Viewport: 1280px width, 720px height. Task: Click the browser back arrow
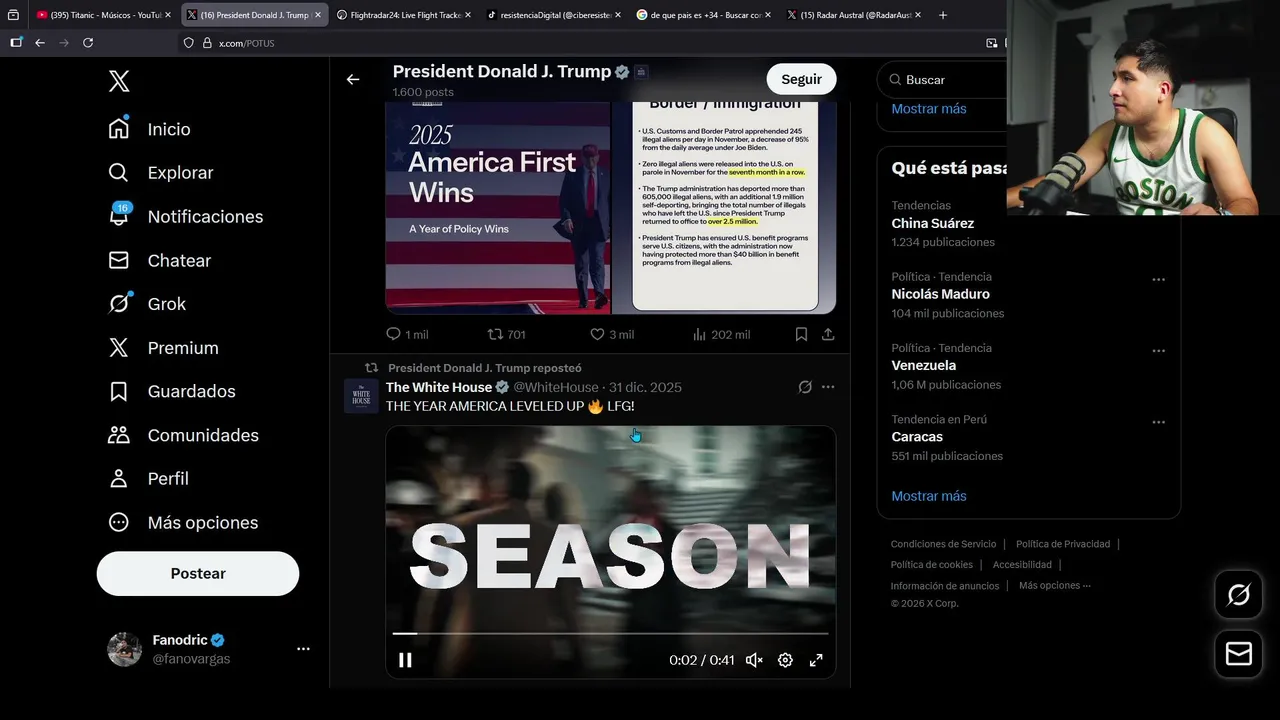pos(40,43)
